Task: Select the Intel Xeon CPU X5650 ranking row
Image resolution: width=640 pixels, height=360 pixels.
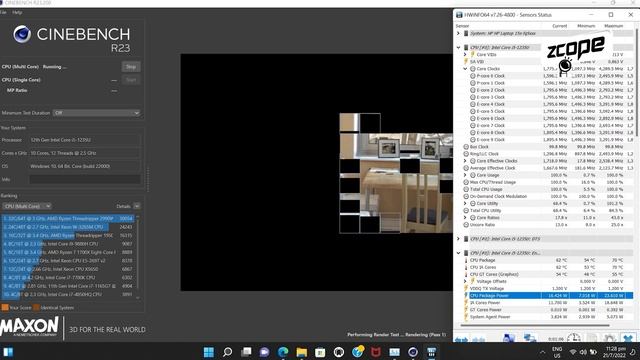Action: click(68, 269)
